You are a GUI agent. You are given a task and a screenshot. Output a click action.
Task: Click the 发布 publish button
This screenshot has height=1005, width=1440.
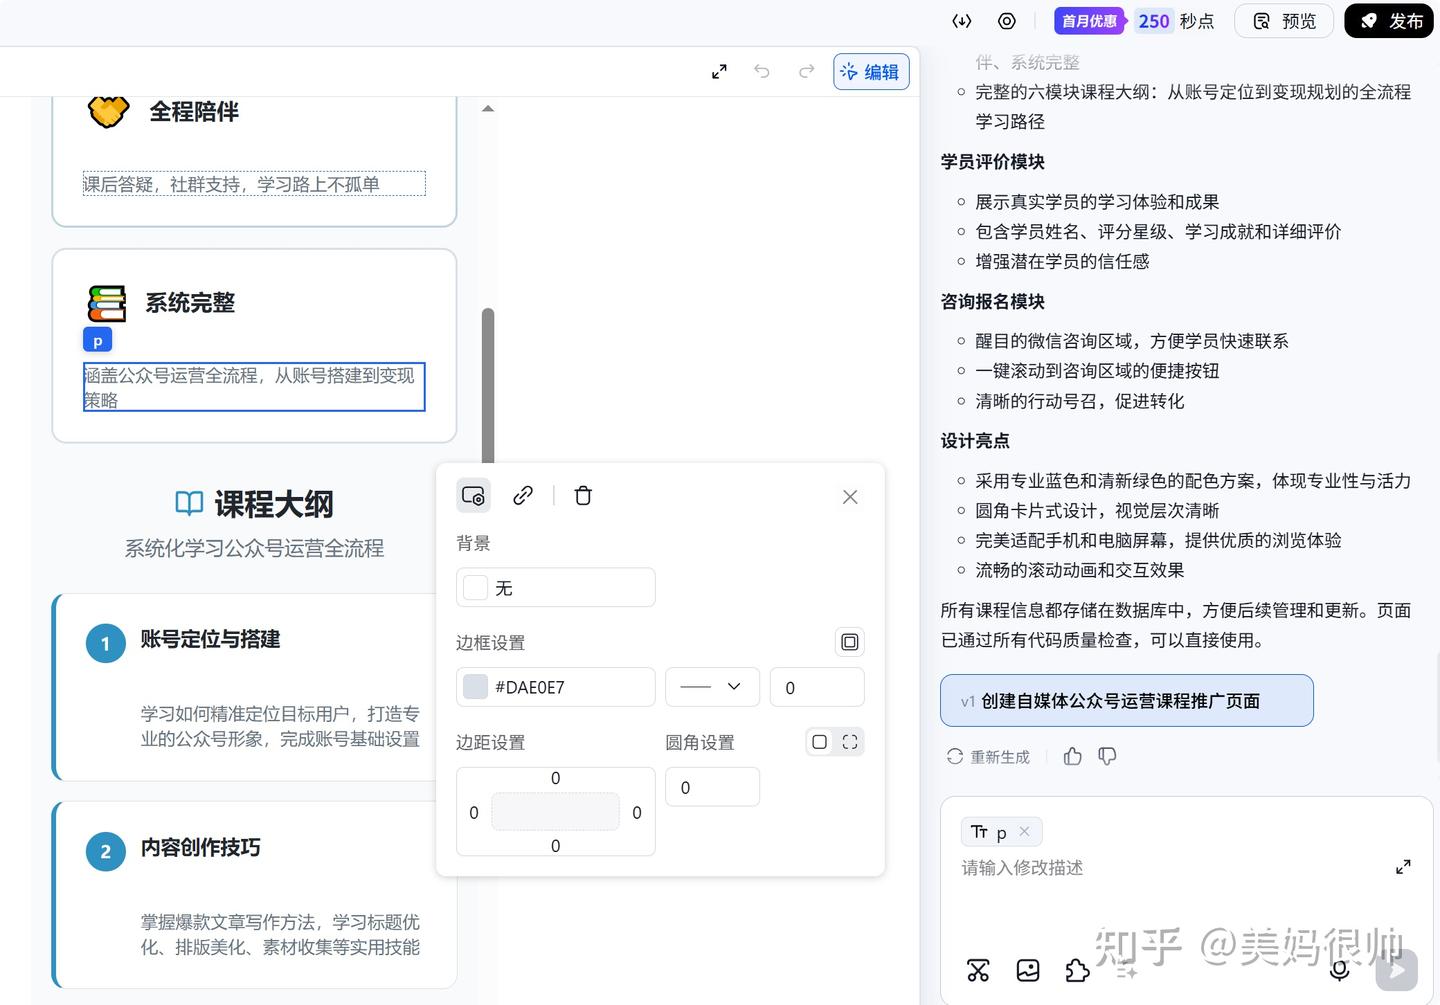click(1389, 20)
